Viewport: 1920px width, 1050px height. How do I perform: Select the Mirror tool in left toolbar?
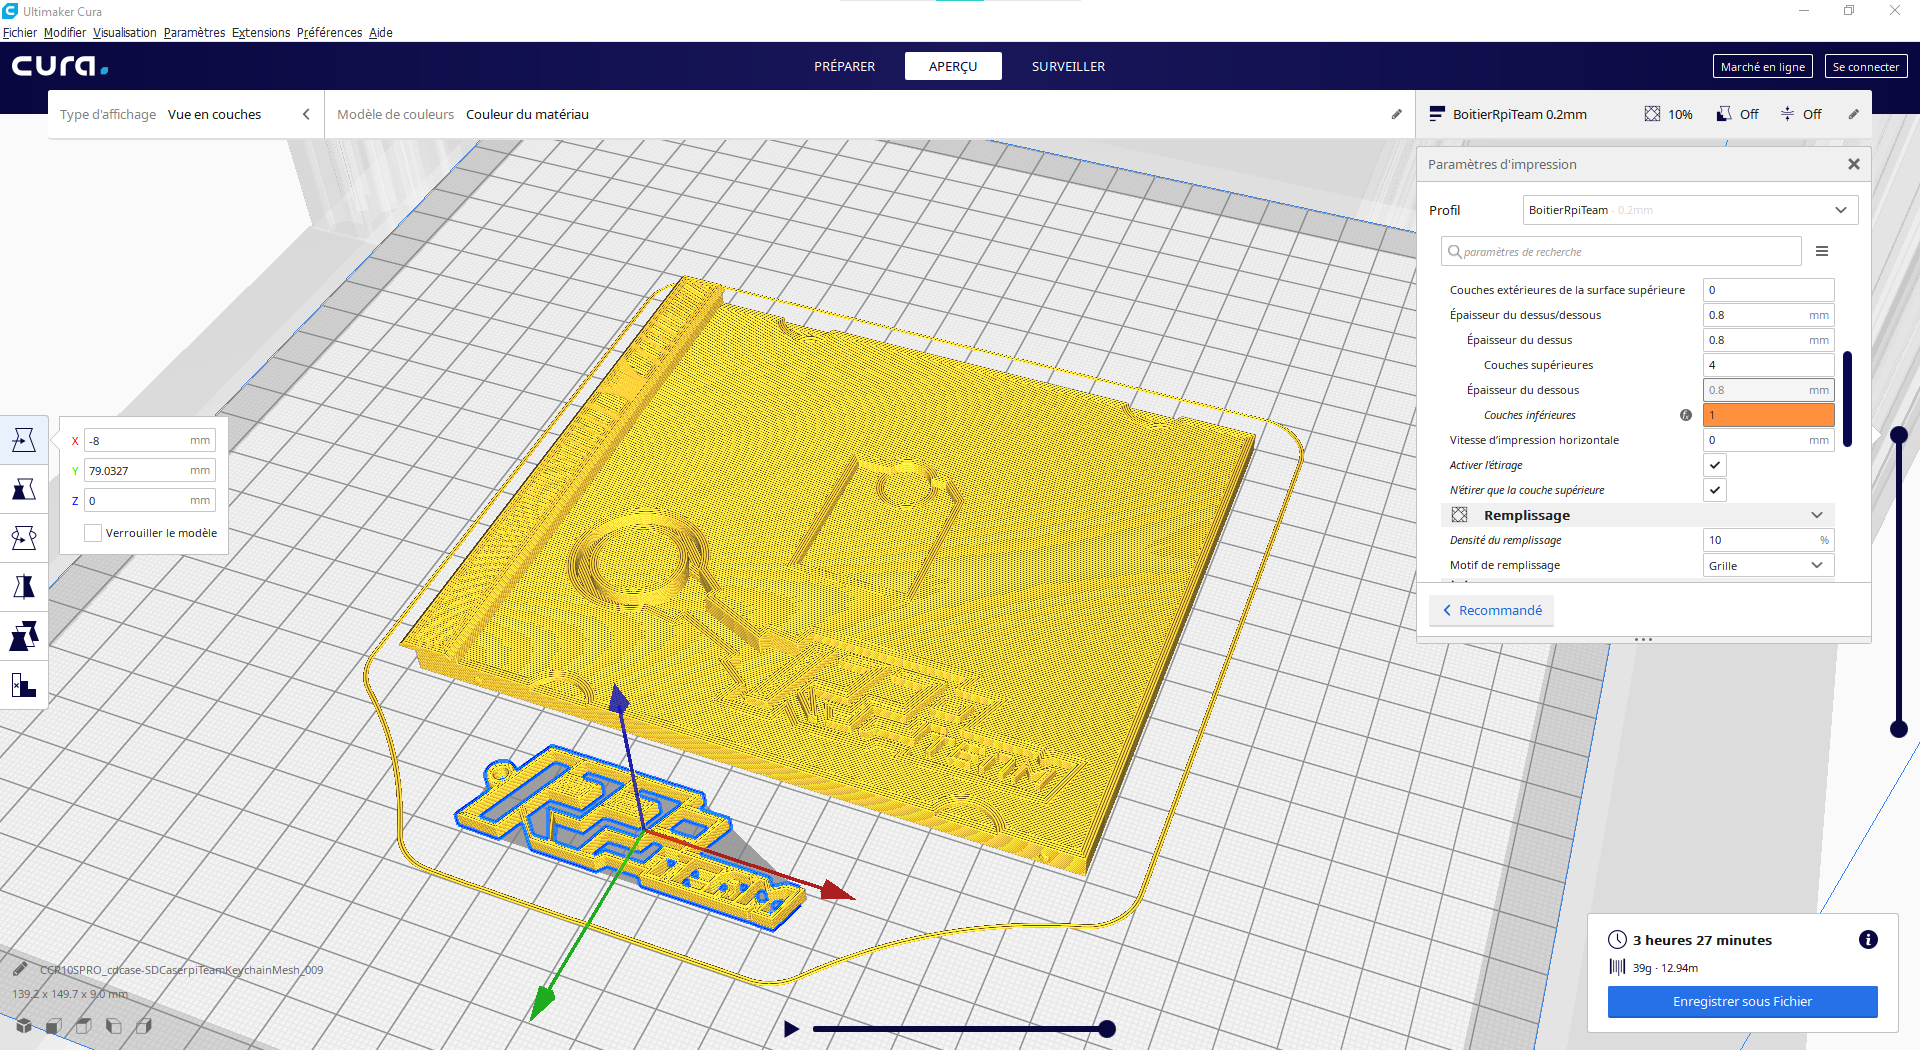pos(24,587)
